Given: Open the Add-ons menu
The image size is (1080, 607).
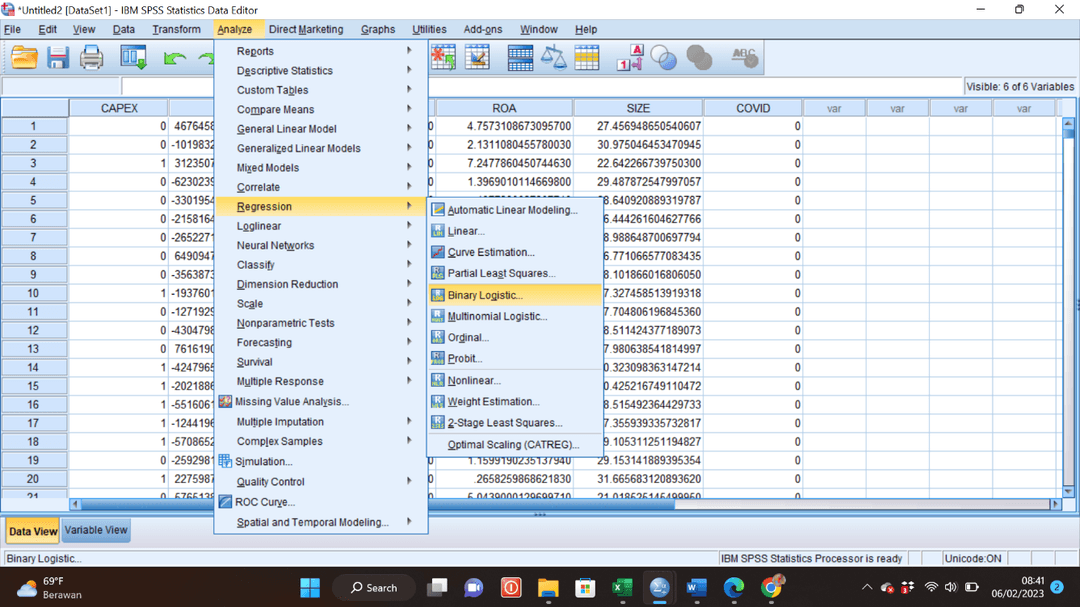Looking at the screenshot, I should pyautogui.click(x=483, y=30).
